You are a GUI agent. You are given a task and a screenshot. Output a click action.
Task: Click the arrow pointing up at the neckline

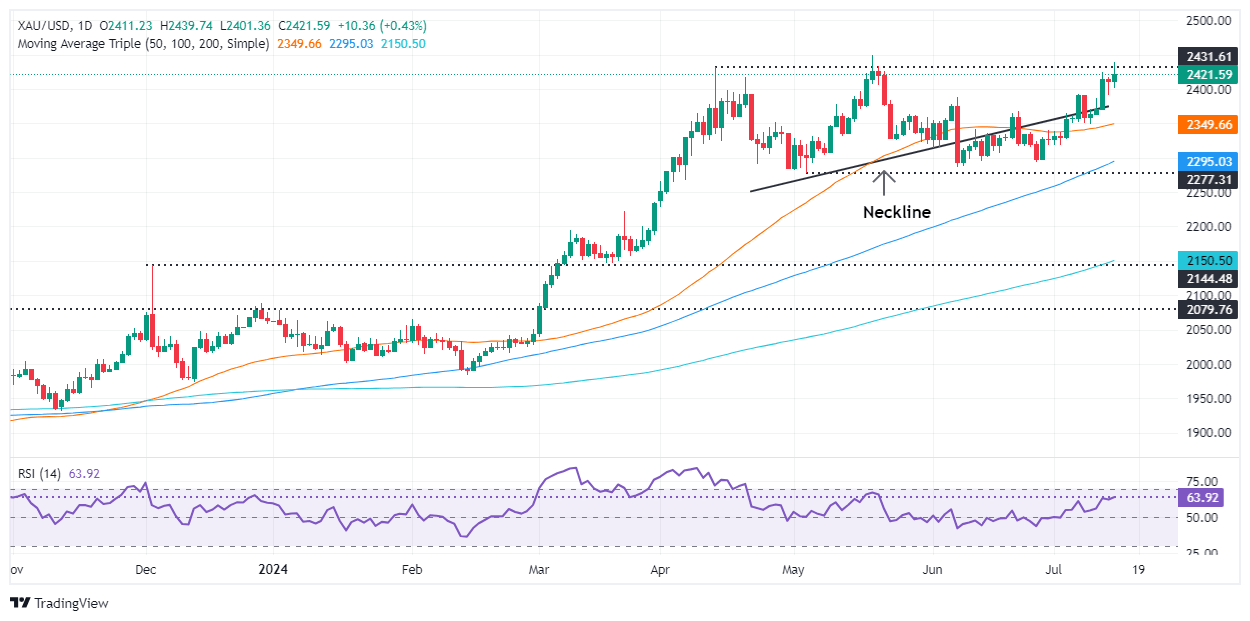(x=884, y=183)
